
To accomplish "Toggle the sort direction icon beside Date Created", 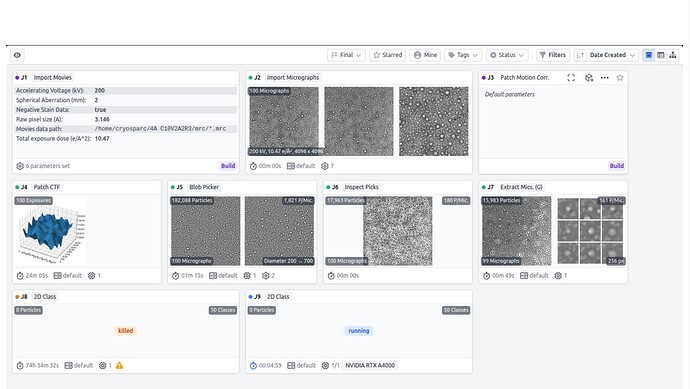I will click(580, 55).
